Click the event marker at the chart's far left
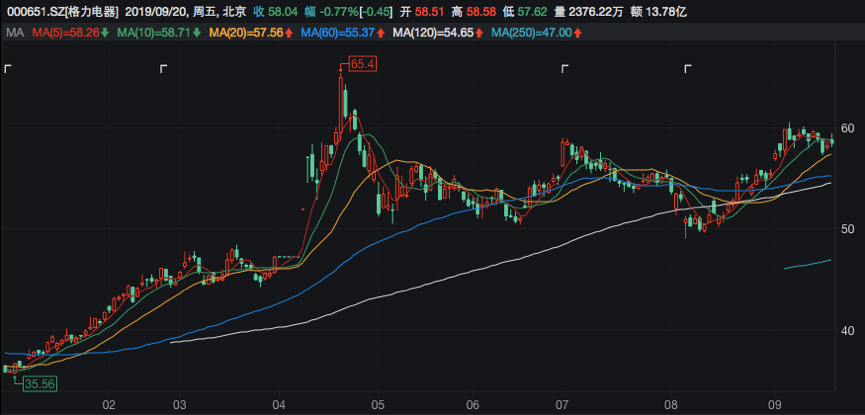 pos(7,69)
